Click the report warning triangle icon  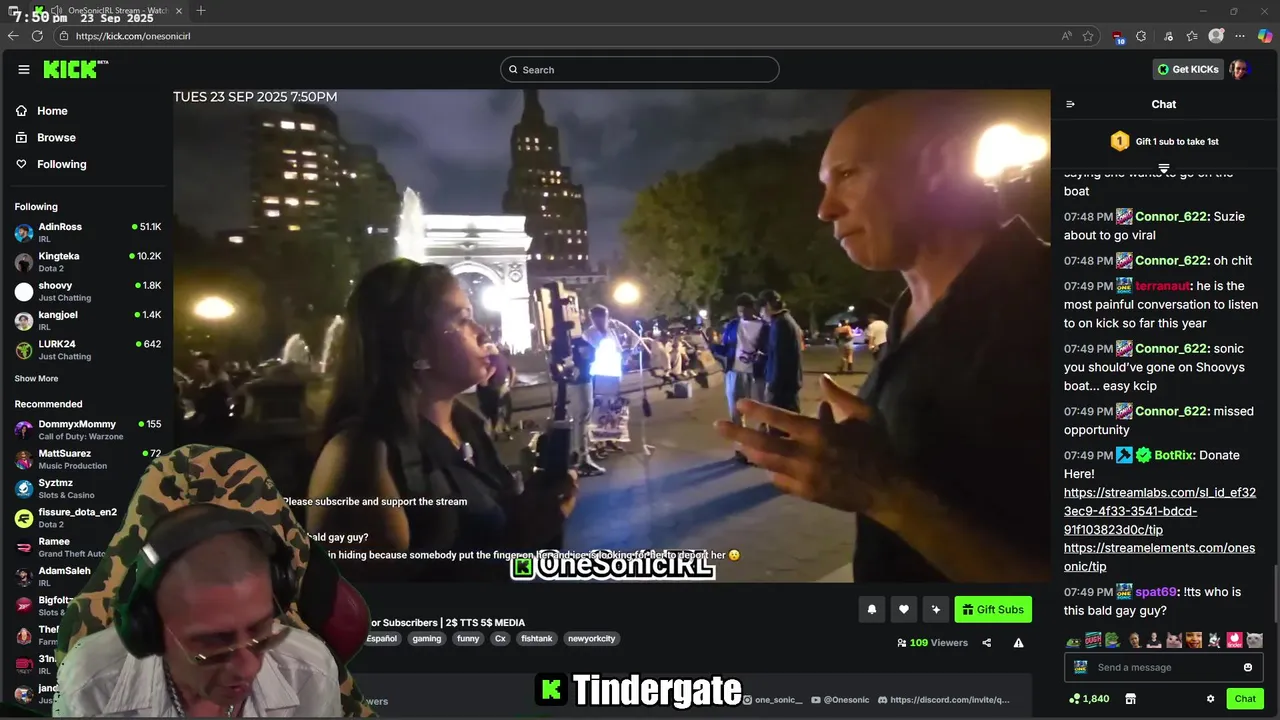pos(1018,643)
